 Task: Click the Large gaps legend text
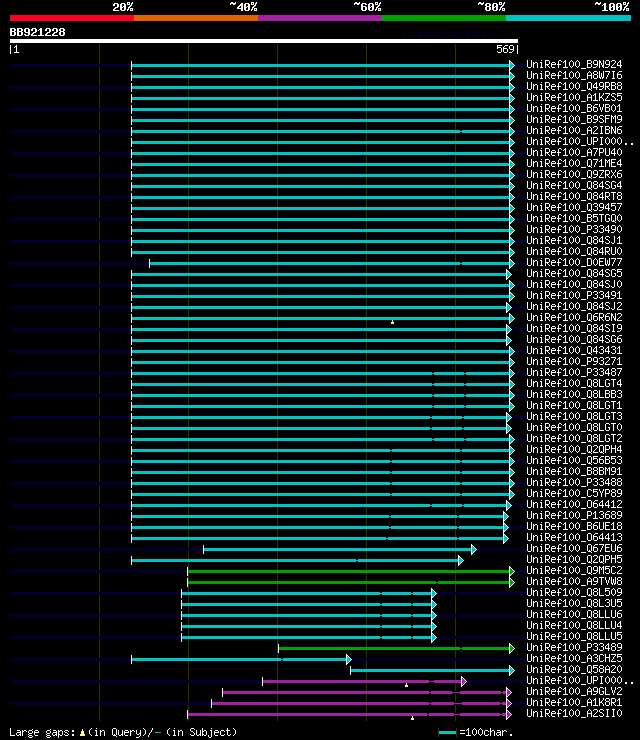(x=123, y=732)
